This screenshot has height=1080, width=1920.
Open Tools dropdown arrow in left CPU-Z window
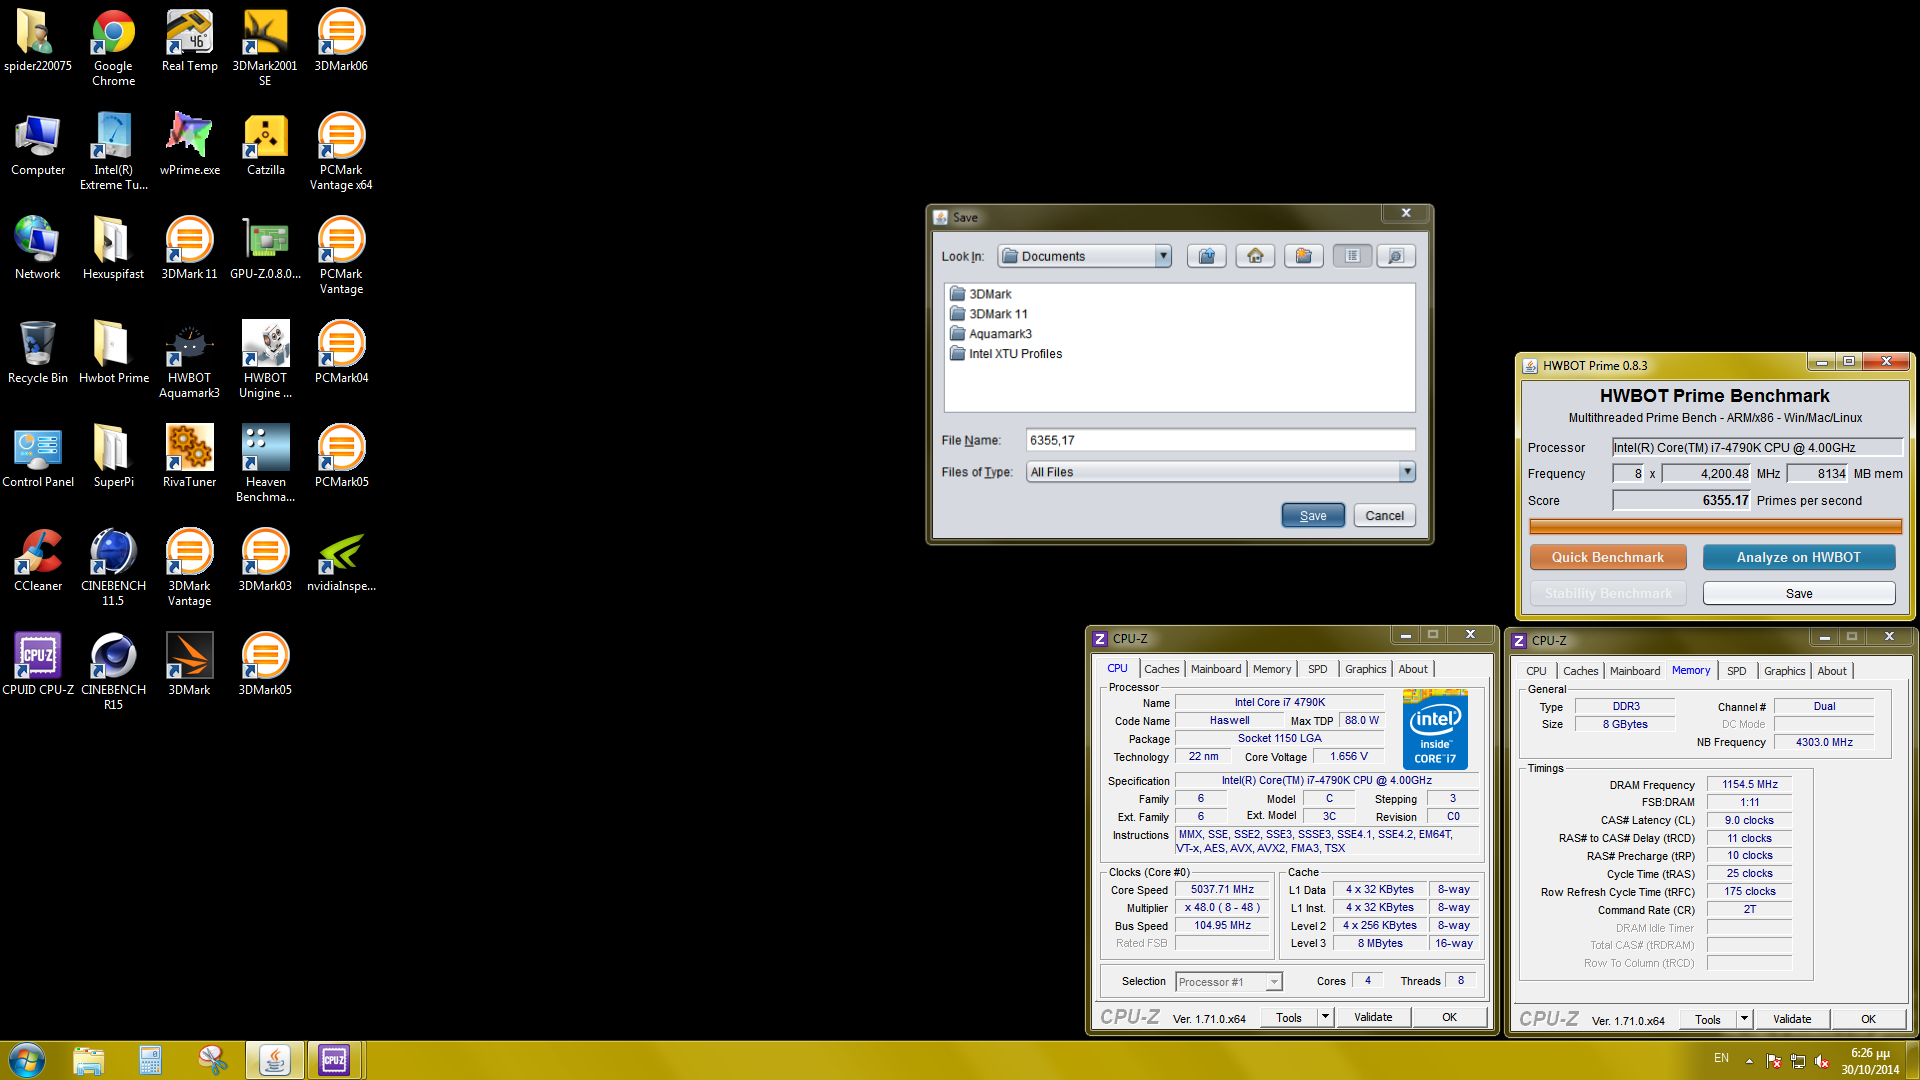tap(1325, 1017)
